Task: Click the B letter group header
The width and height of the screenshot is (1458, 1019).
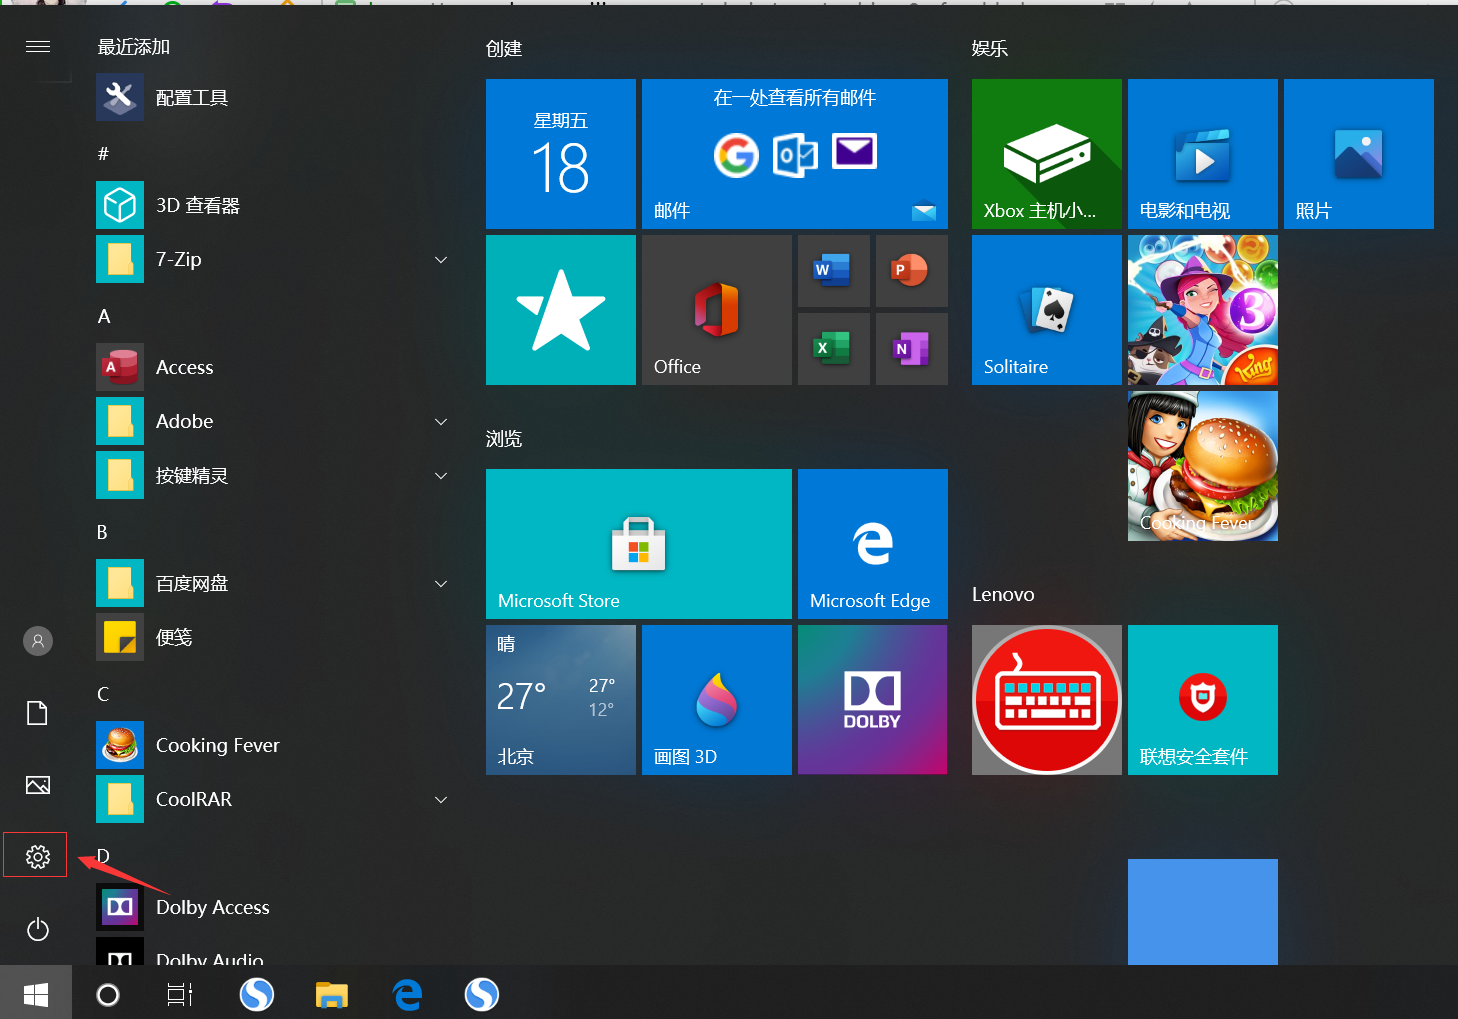Action: [102, 532]
